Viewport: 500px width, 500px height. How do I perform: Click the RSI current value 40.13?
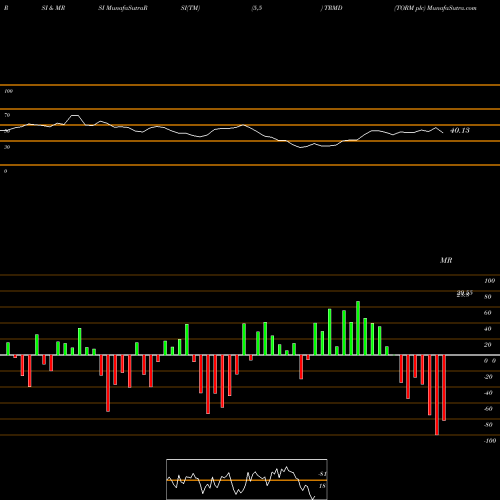coord(460,130)
